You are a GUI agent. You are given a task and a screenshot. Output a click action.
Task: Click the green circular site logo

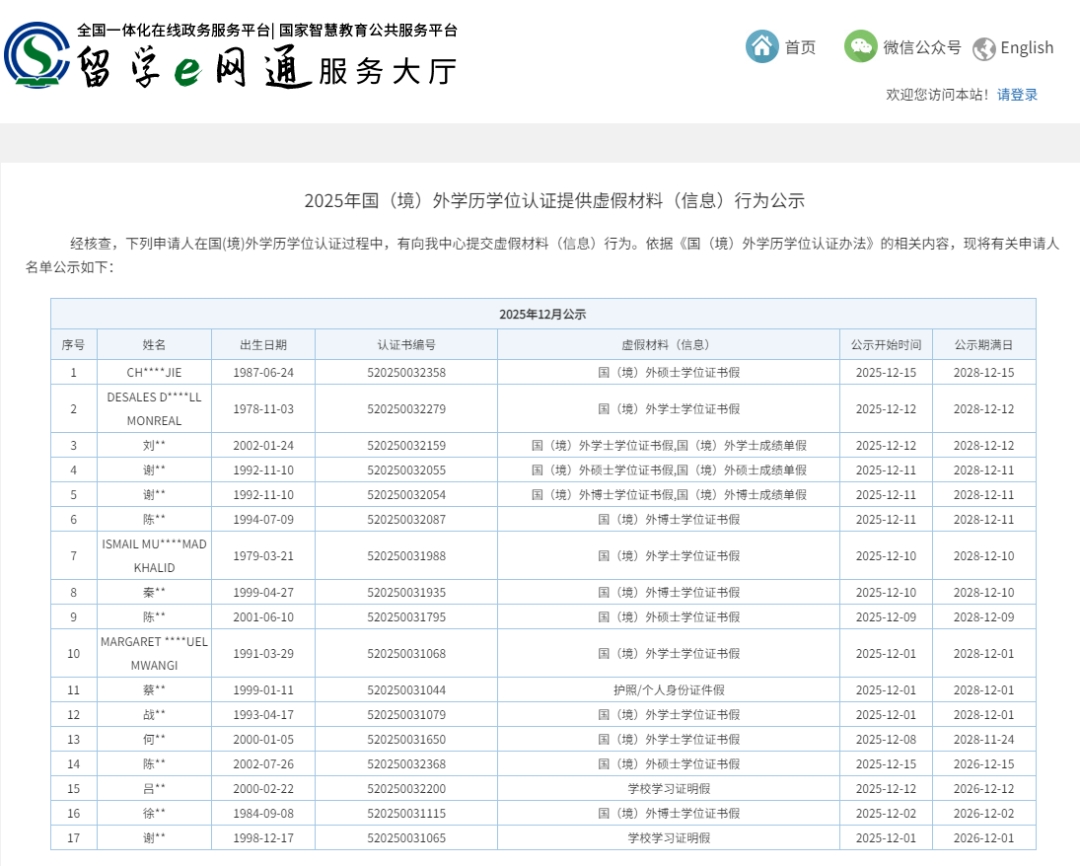pyautogui.click(x=38, y=55)
